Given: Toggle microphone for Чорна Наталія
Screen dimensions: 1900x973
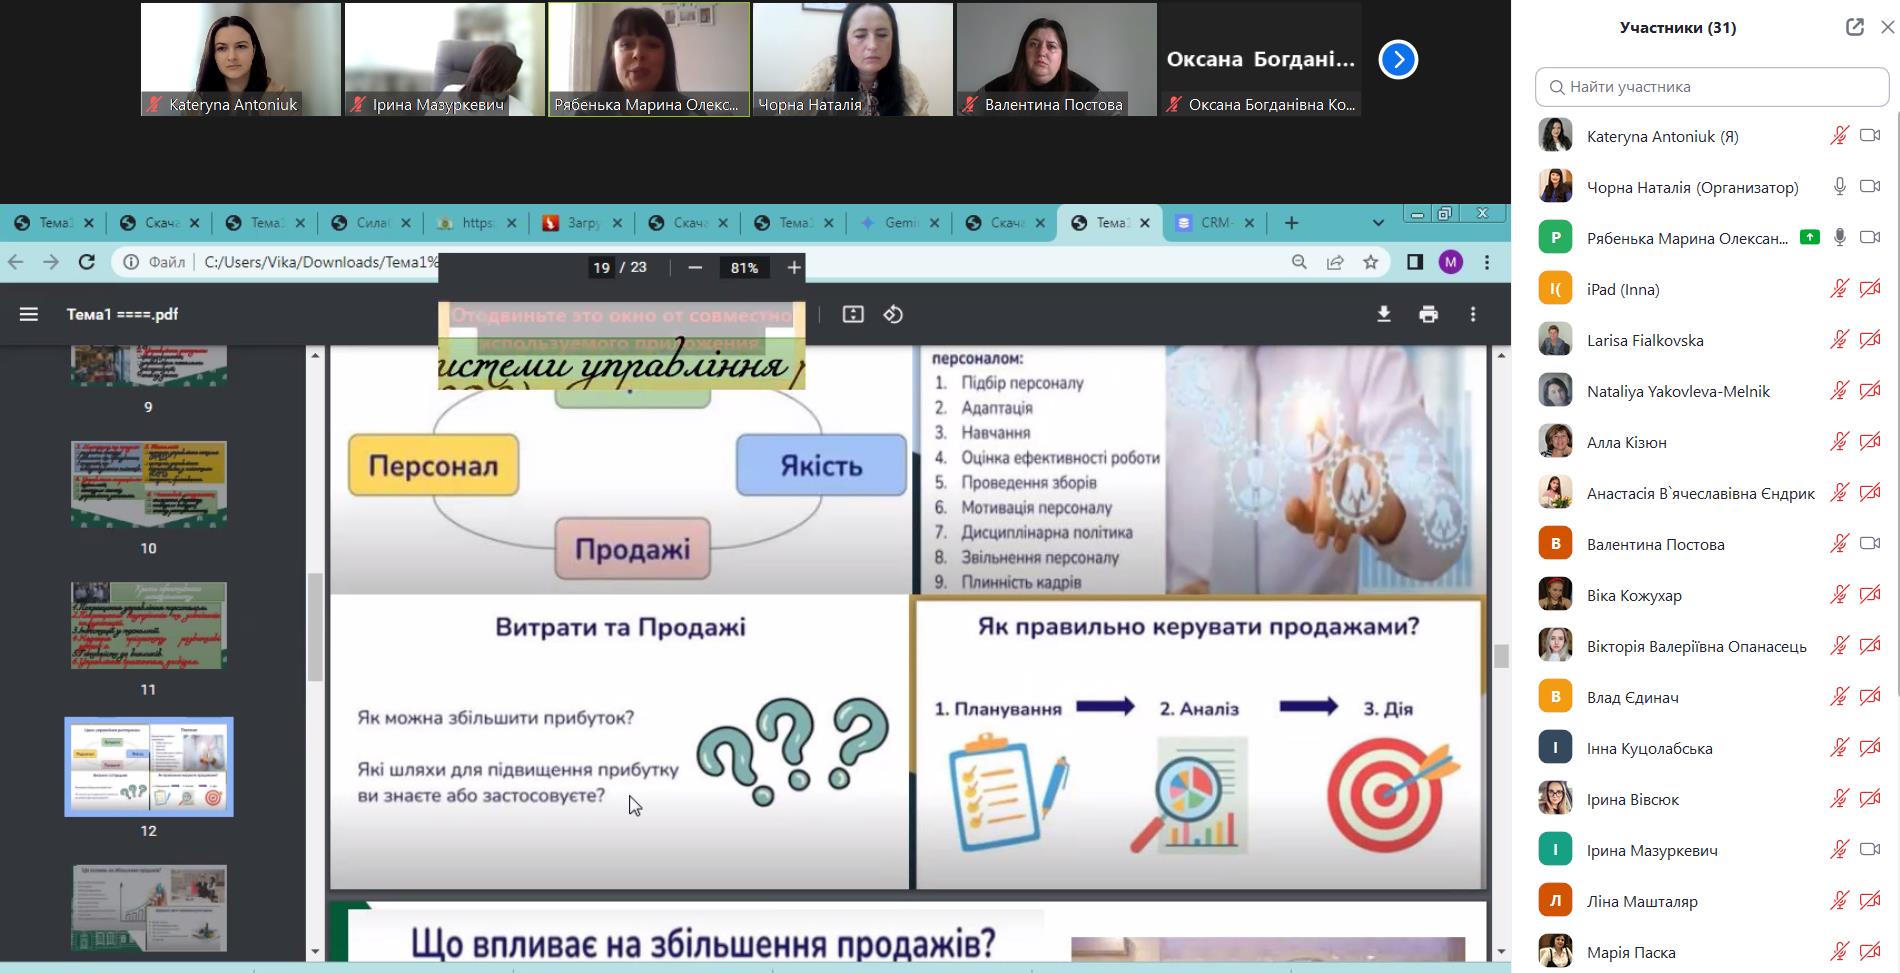Looking at the screenshot, I should click(x=1839, y=187).
